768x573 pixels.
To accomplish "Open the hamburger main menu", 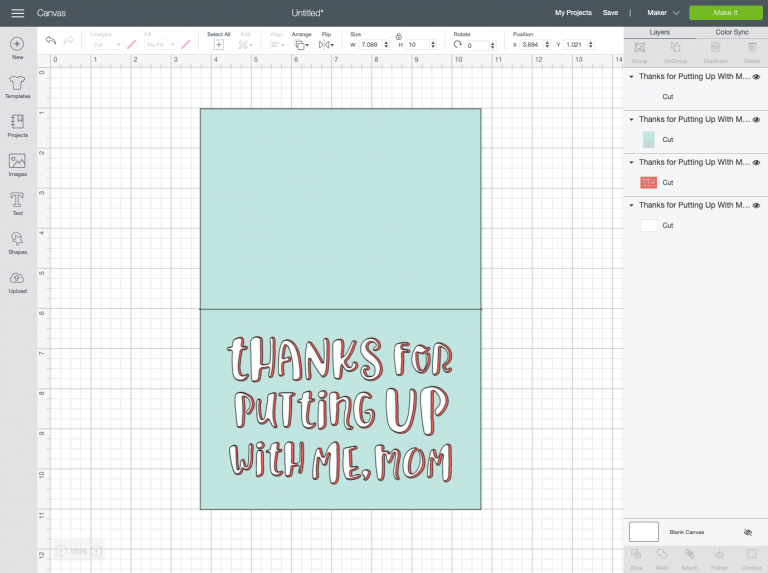I will (x=18, y=13).
